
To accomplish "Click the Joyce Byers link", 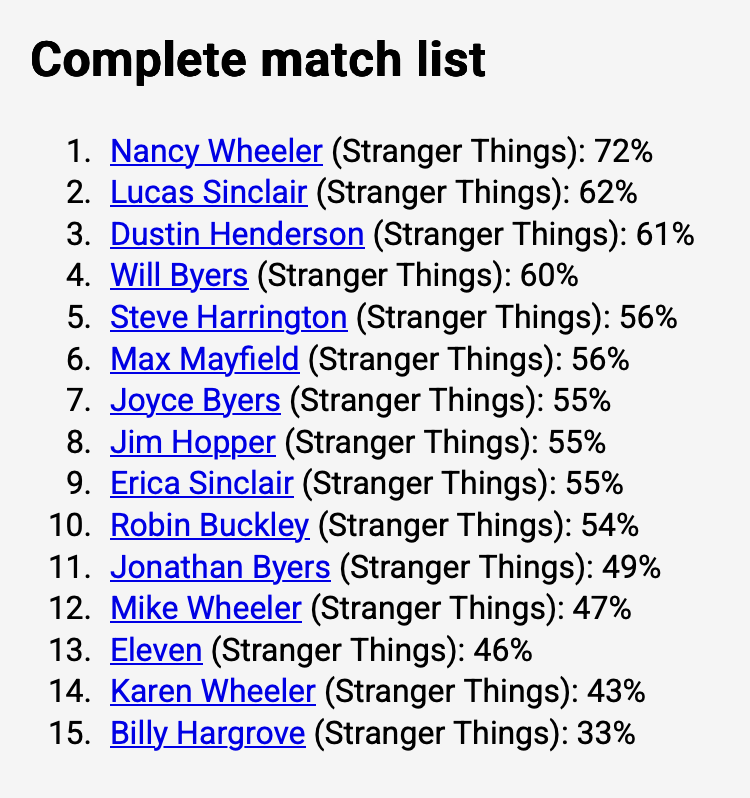I will click(195, 400).
